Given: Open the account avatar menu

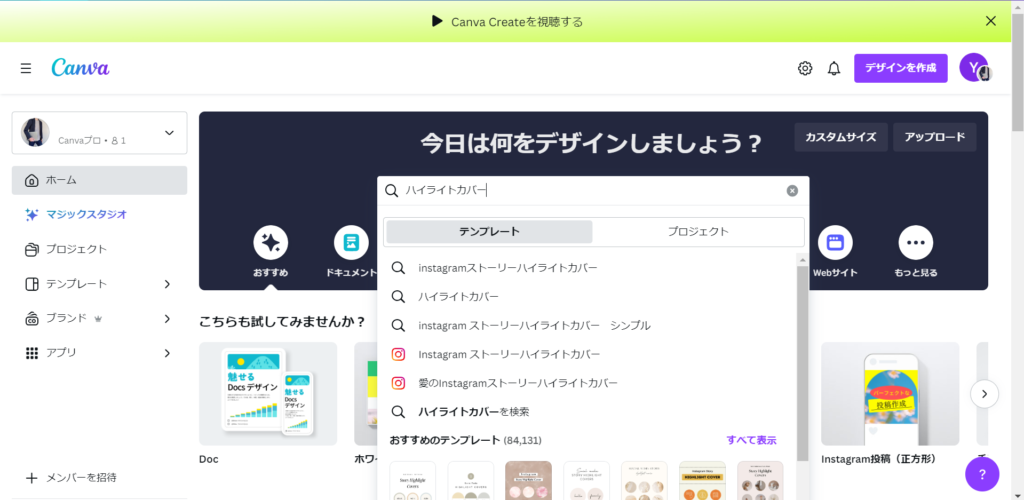Looking at the screenshot, I should [974, 68].
